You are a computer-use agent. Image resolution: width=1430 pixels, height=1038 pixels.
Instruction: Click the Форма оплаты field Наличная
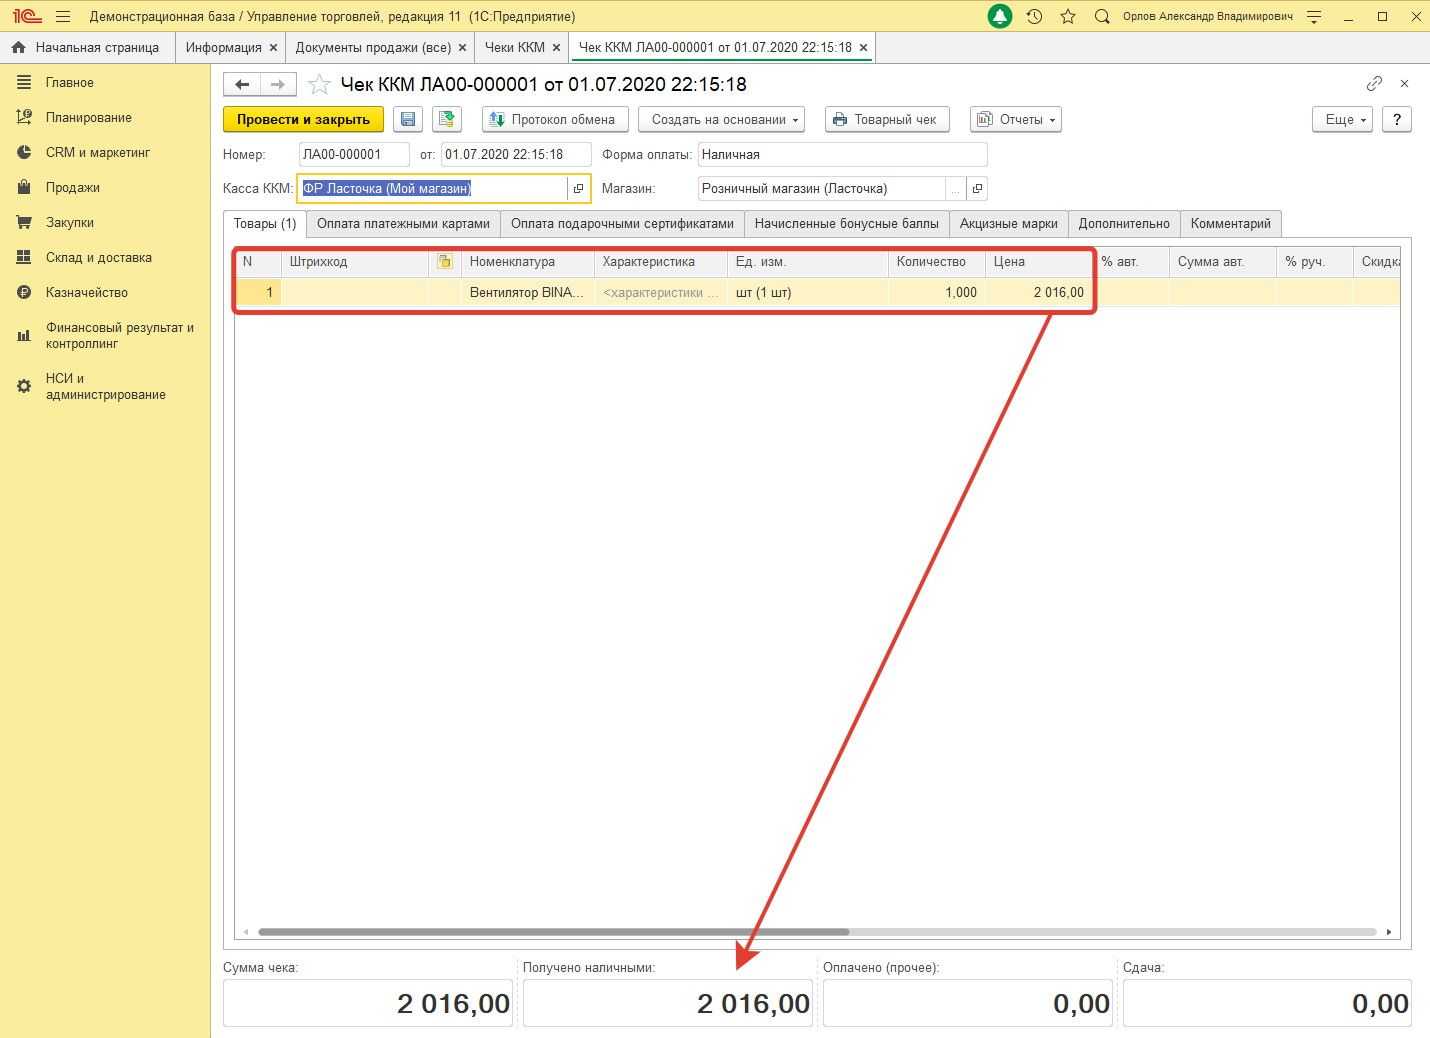(842, 154)
